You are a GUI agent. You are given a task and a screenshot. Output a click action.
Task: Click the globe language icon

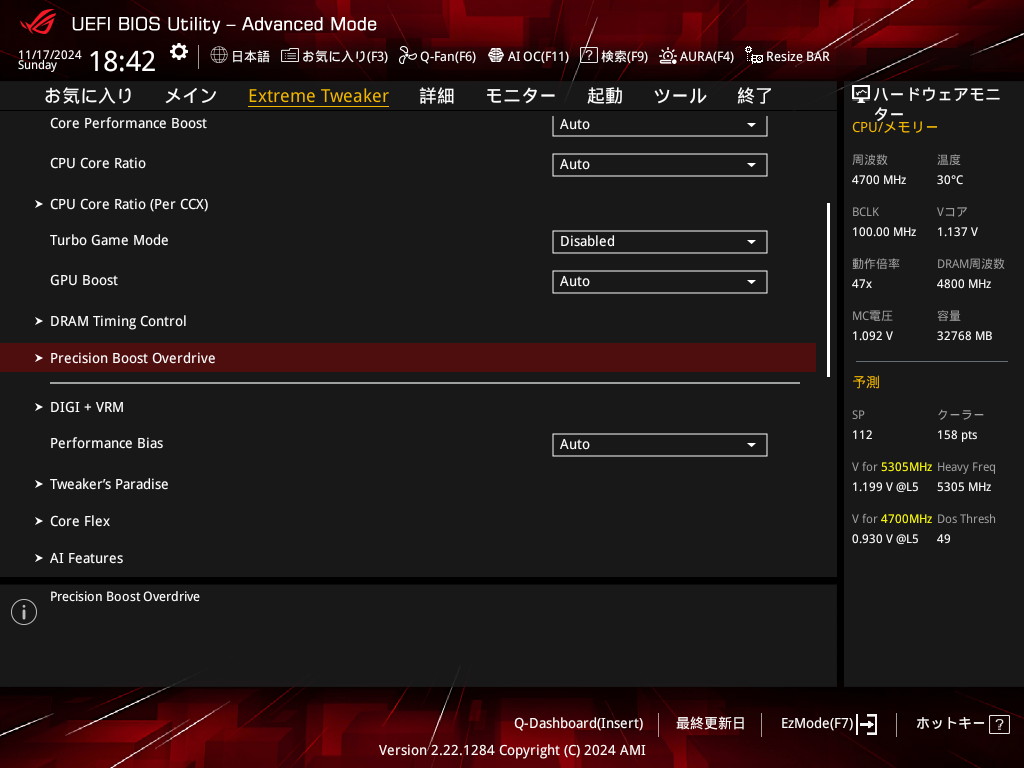click(x=219, y=56)
